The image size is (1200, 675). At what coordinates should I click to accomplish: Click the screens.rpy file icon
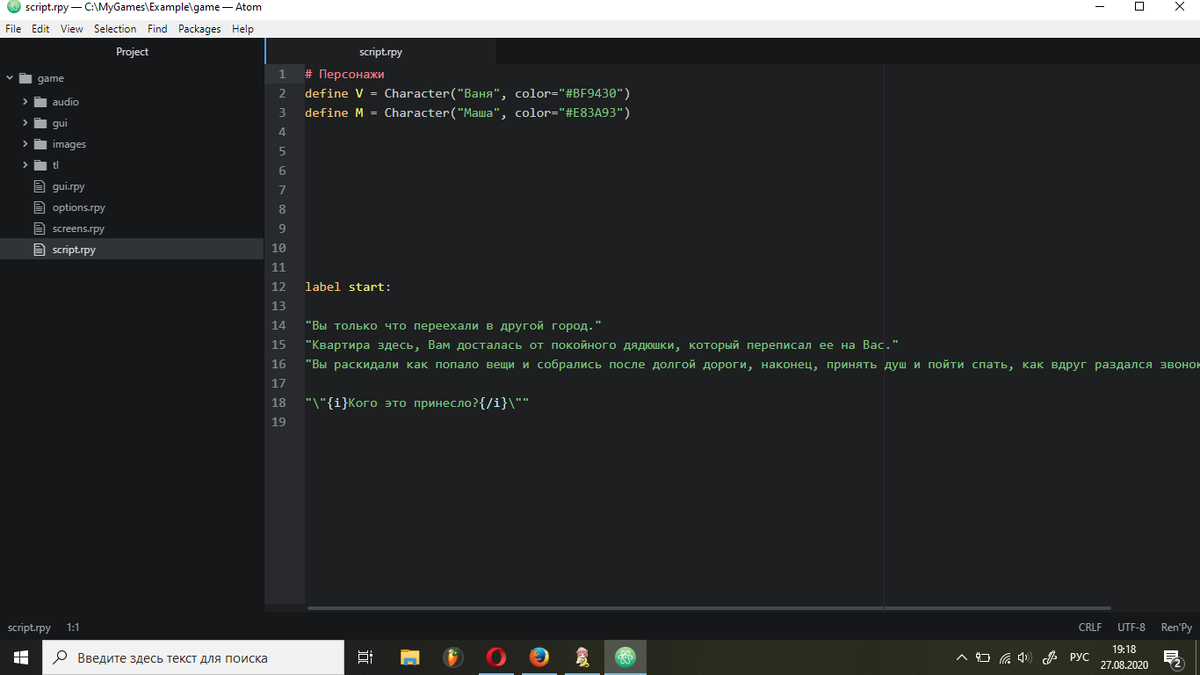click(x=41, y=228)
